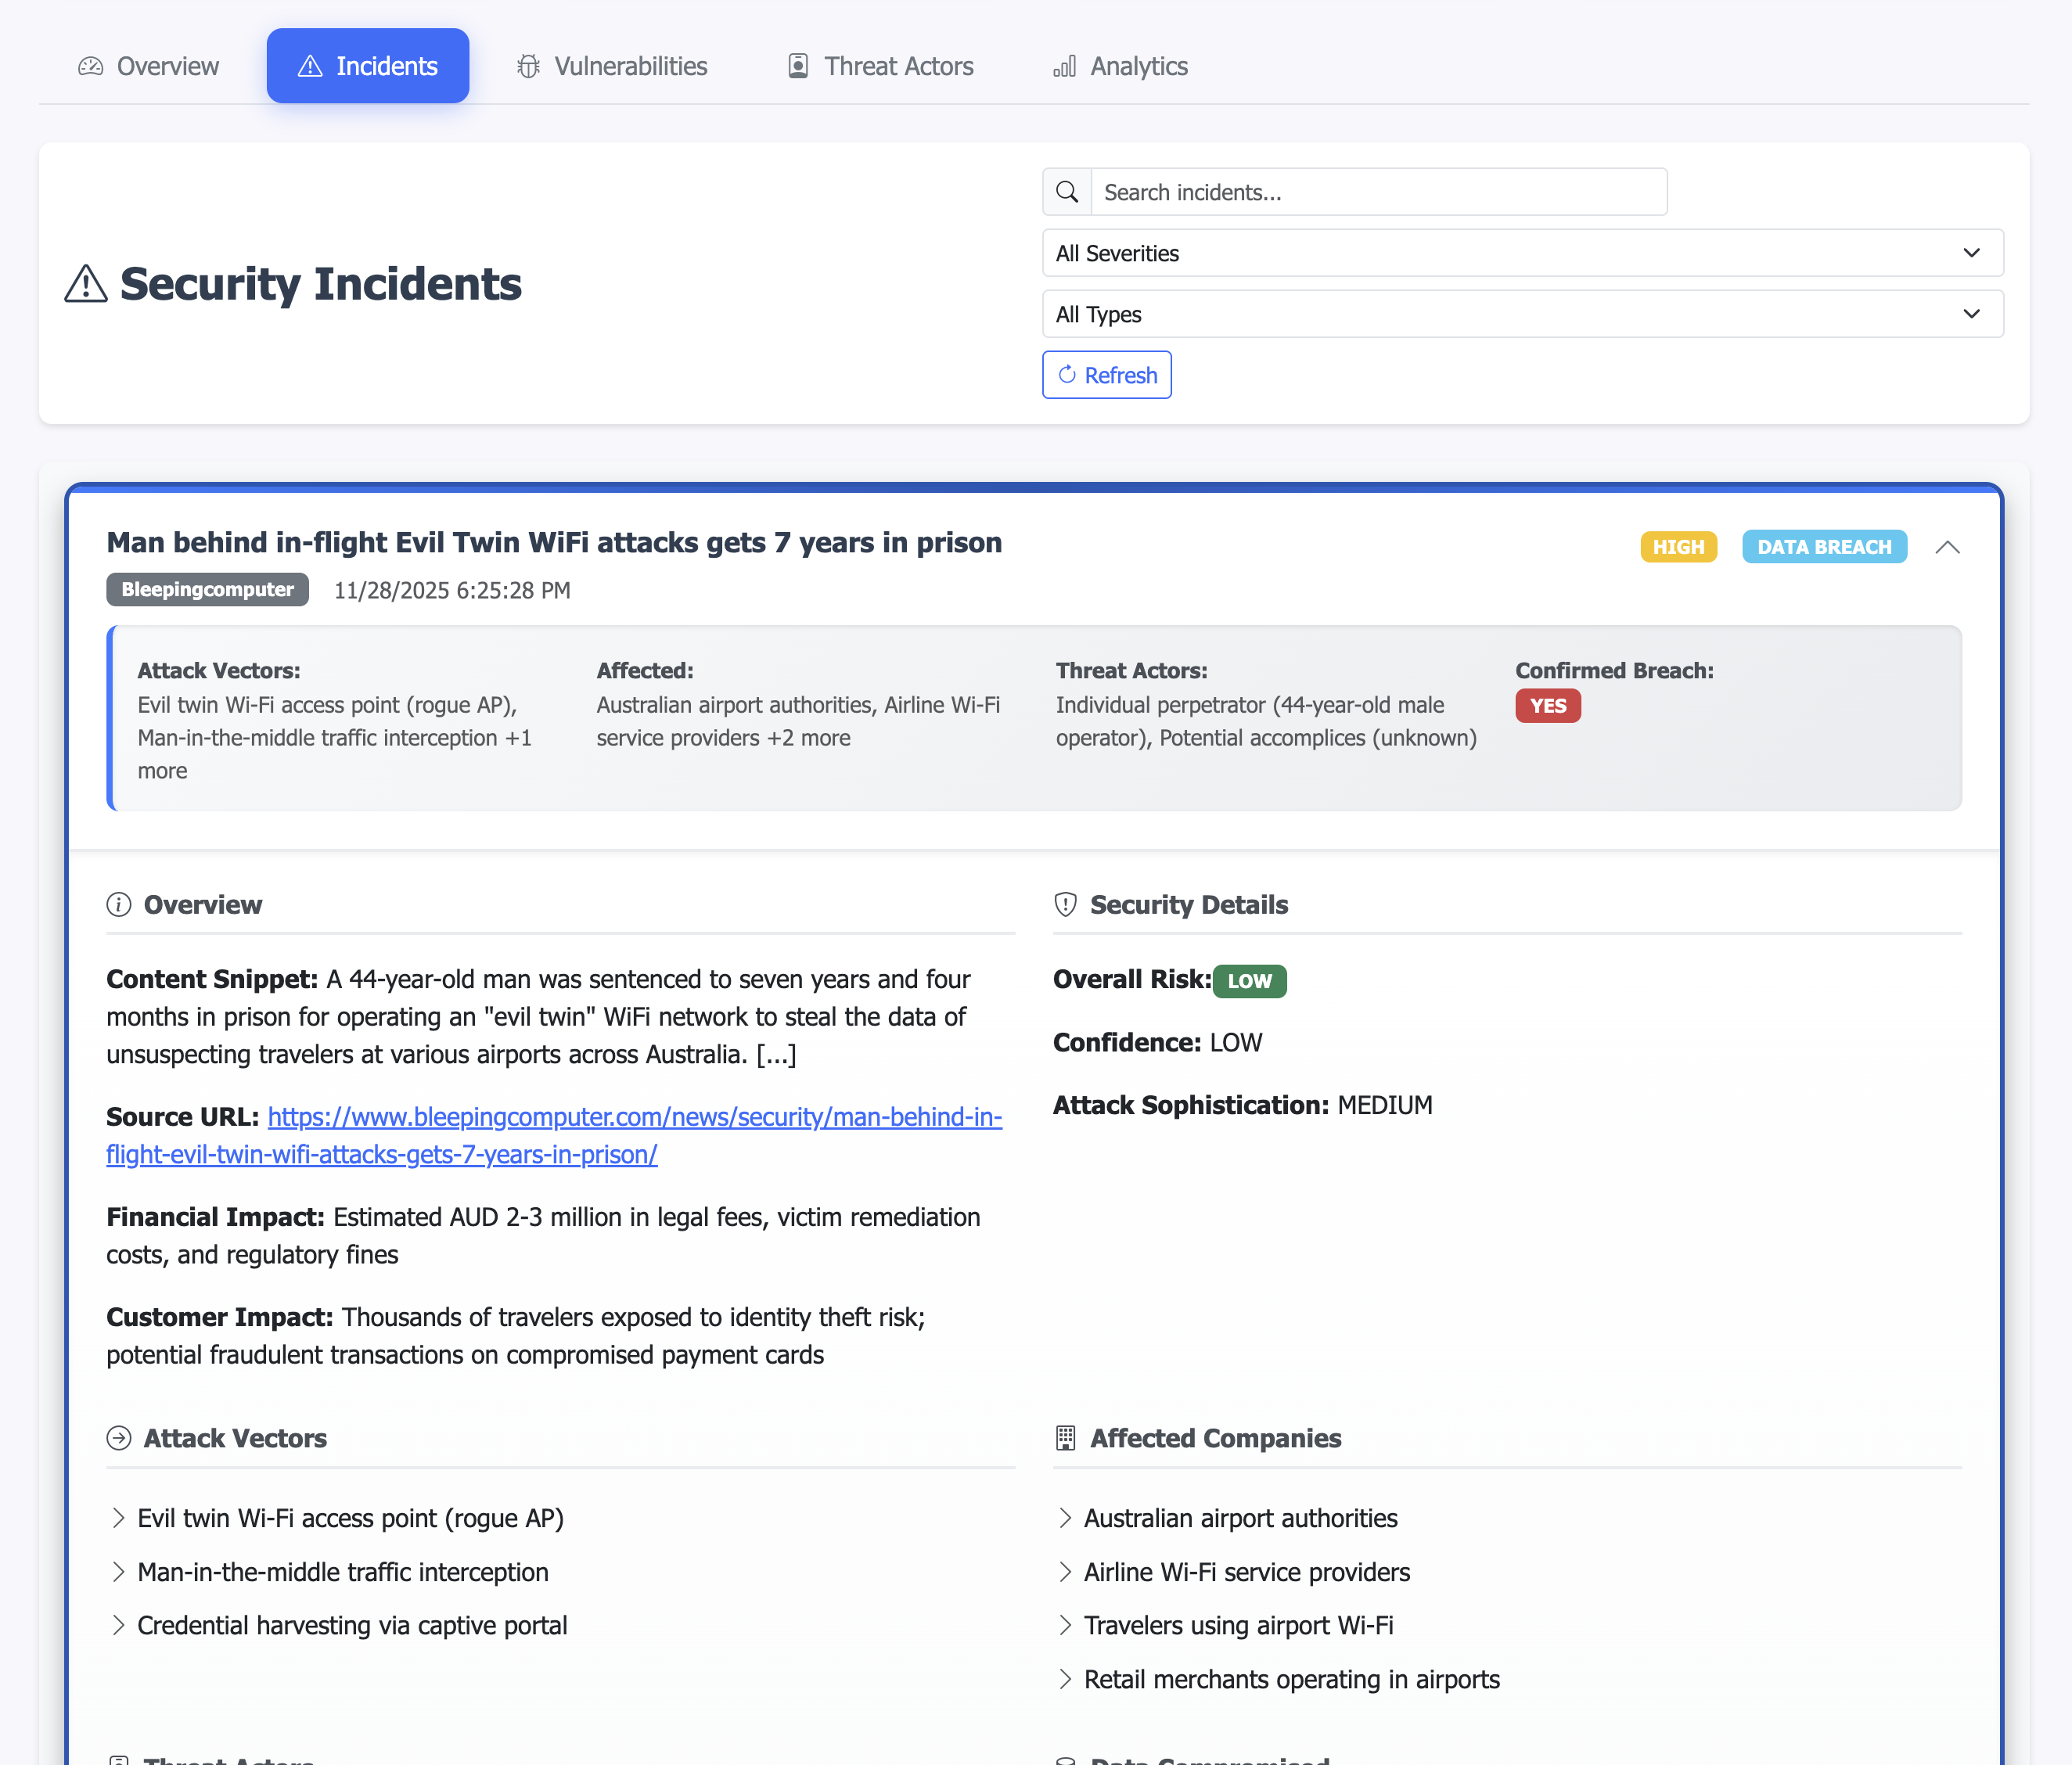
Task: Click the red YES confirmed breach badge
Action: [x=1547, y=706]
